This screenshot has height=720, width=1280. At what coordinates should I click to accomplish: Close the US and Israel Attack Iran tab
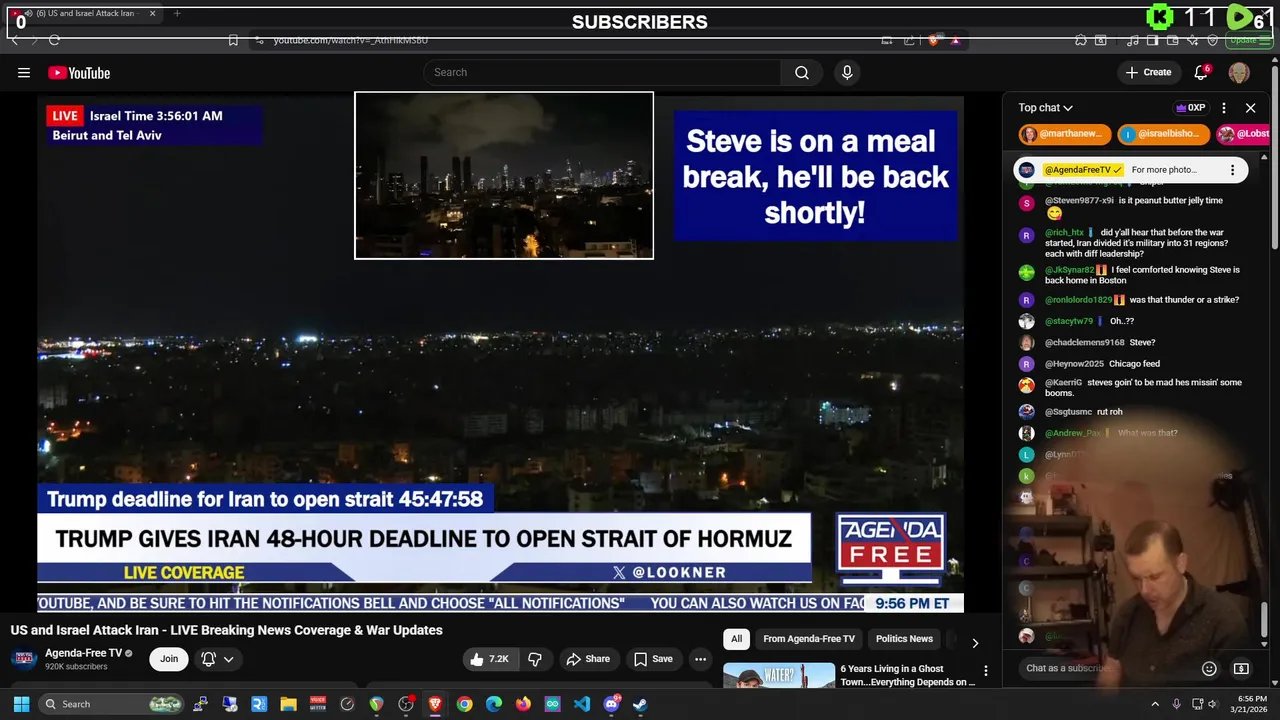click(153, 13)
